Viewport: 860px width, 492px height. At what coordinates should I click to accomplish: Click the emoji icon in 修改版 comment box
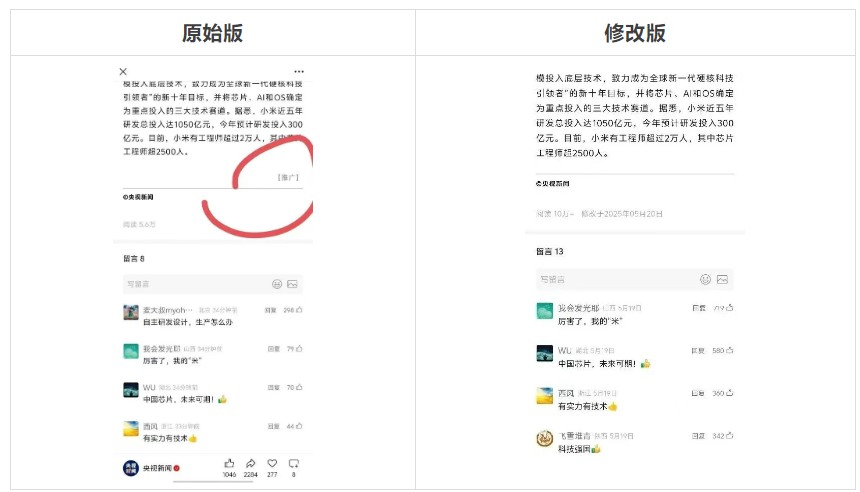click(705, 279)
